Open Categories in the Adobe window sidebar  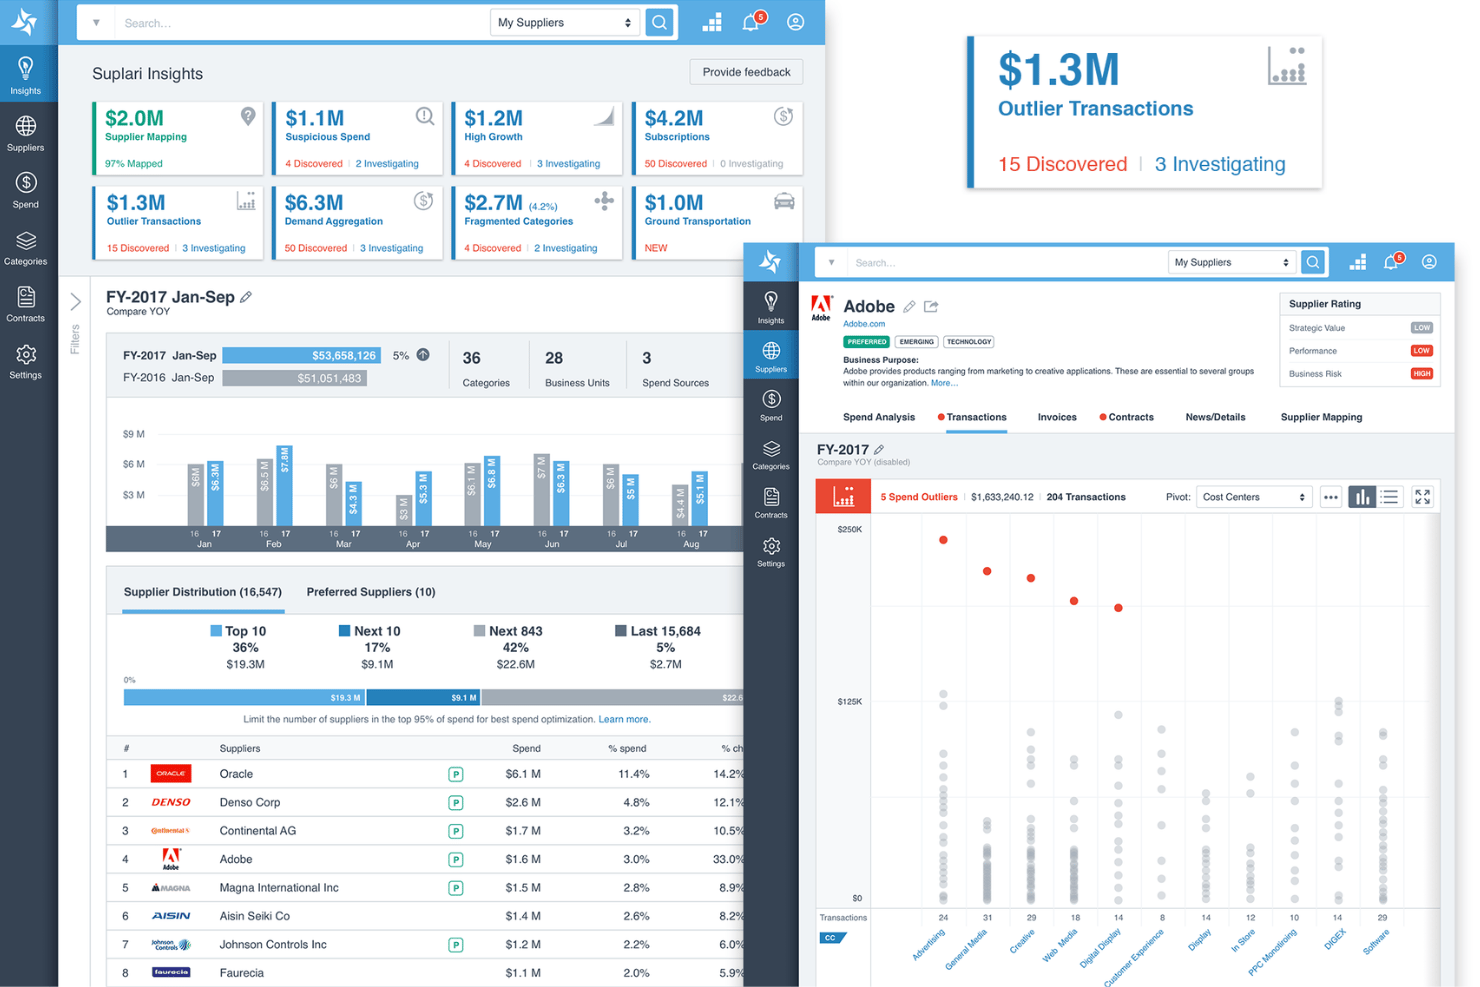pos(771,454)
